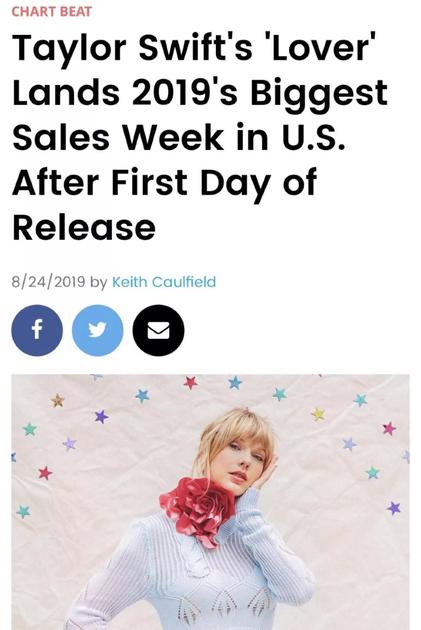Viewport: 421px width, 630px height.
Task: Click the 'After First Day of' headline line
Action: [165, 183]
